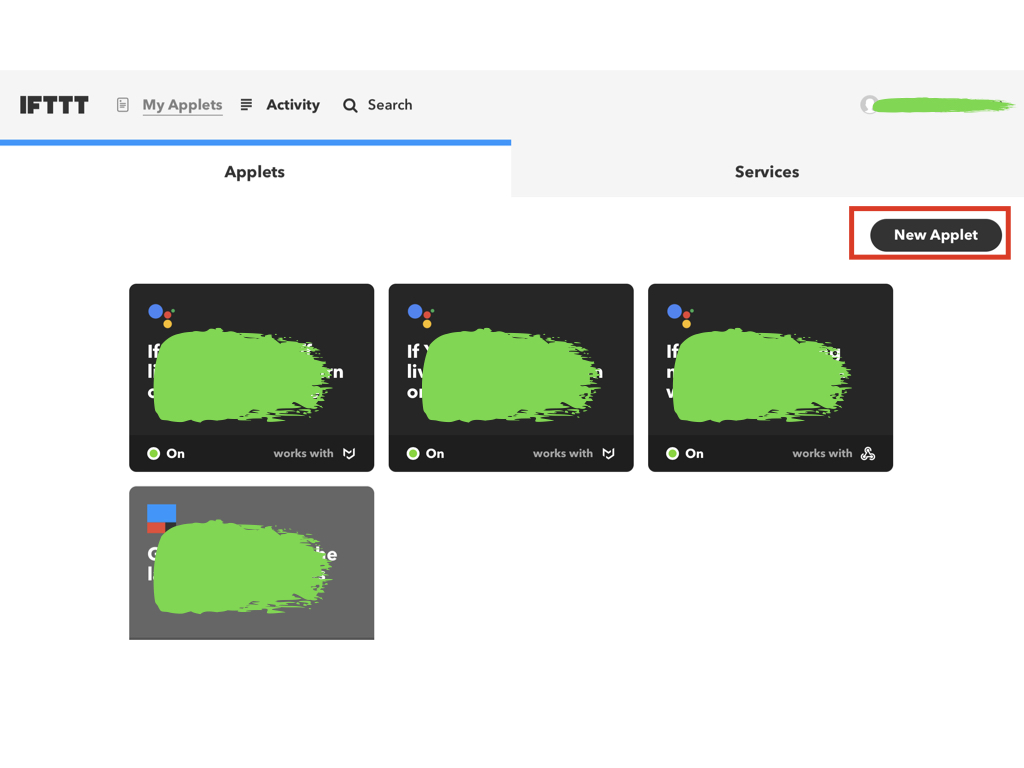Image resolution: width=1024 pixels, height=768 pixels.
Task: Click the Webhooks icon on third card
Action: pos(868,453)
